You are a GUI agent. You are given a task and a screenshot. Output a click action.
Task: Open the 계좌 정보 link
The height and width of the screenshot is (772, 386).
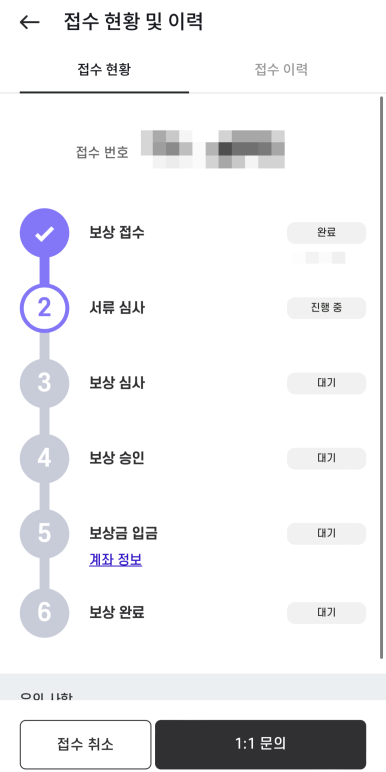point(116,560)
